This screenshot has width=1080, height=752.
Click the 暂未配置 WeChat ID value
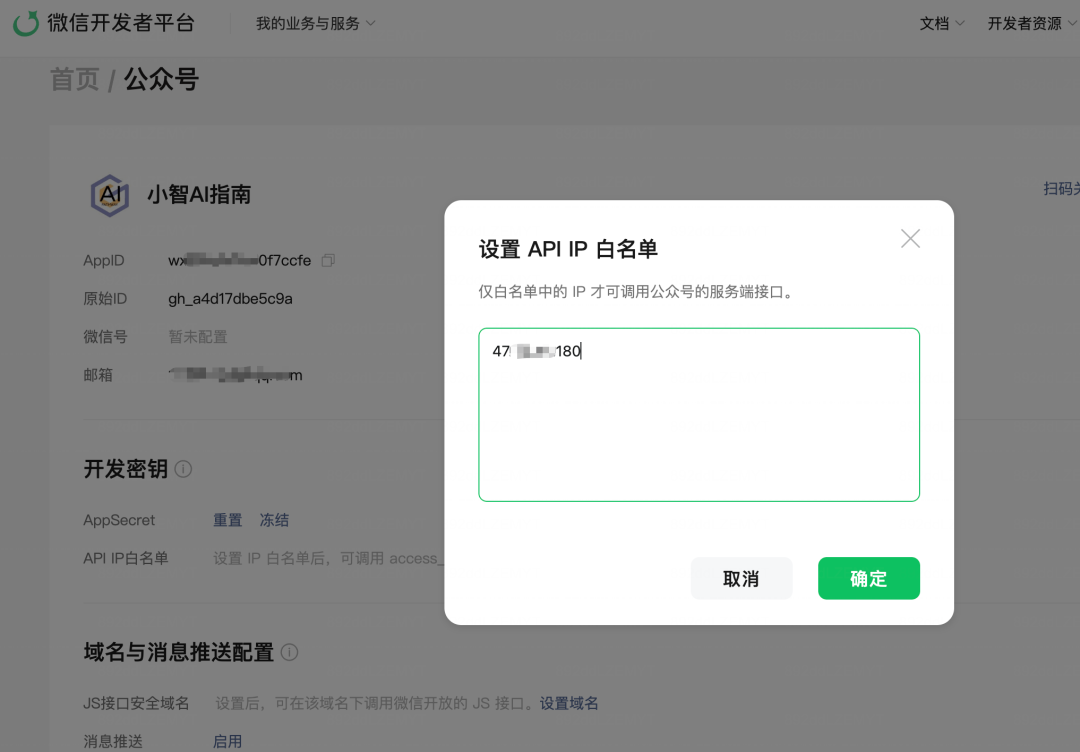(198, 337)
